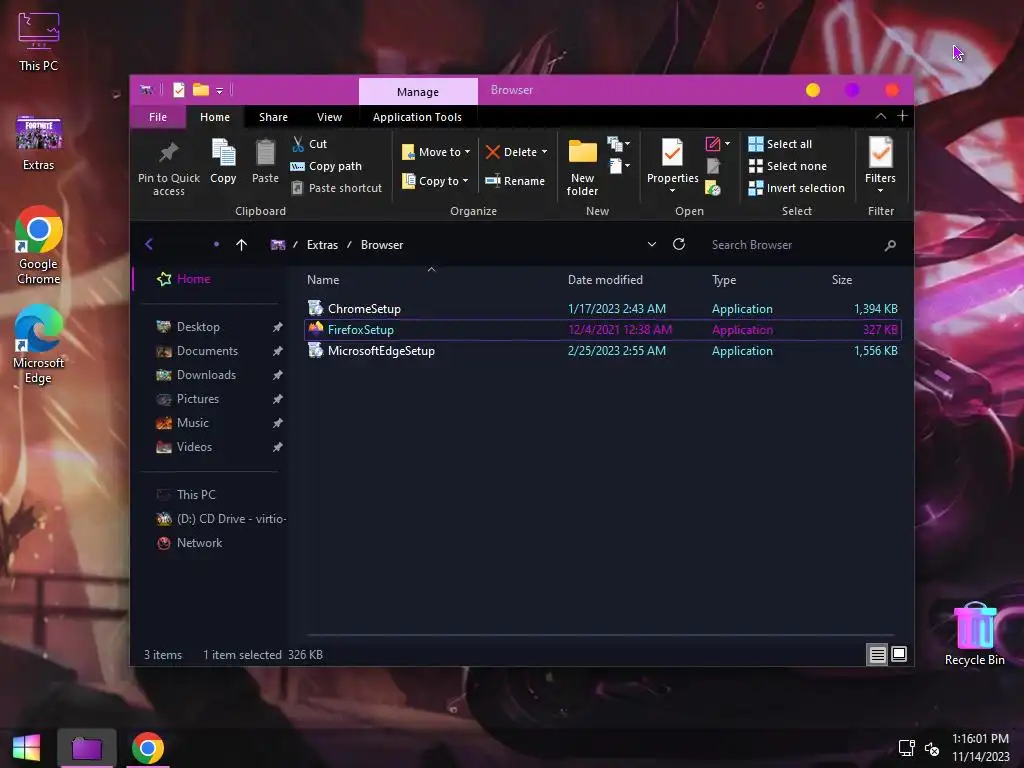The width and height of the screenshot is (1024, 768).
Task: Create a New folder from the ribbon
Action: [x=583, y=167]
